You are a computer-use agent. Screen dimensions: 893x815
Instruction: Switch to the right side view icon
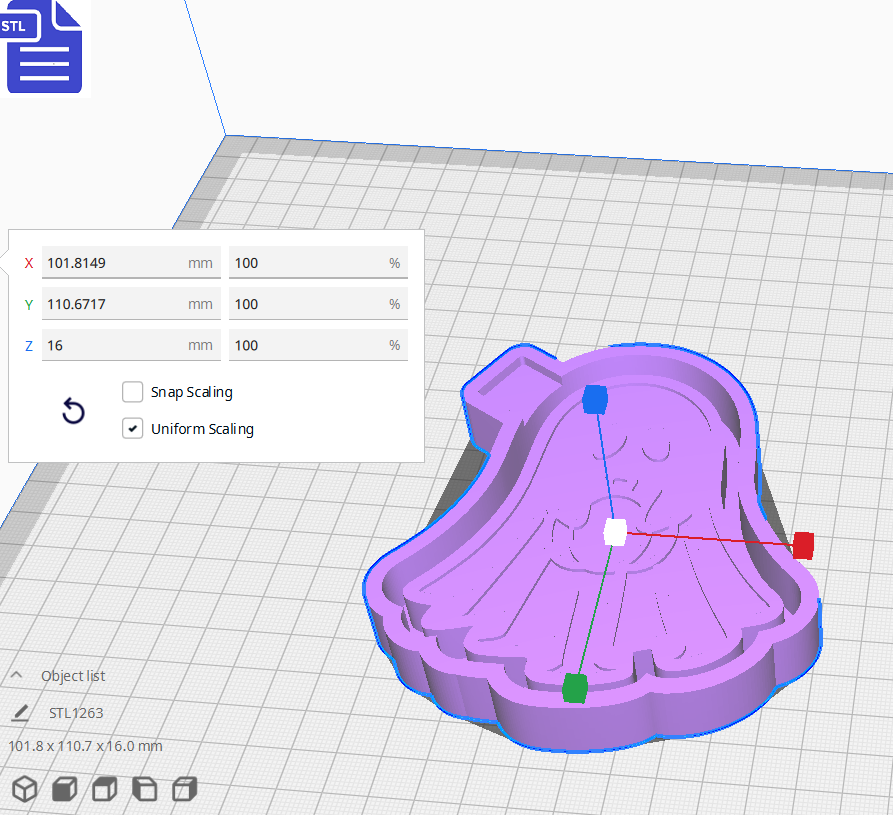click(x=184, y=789)
